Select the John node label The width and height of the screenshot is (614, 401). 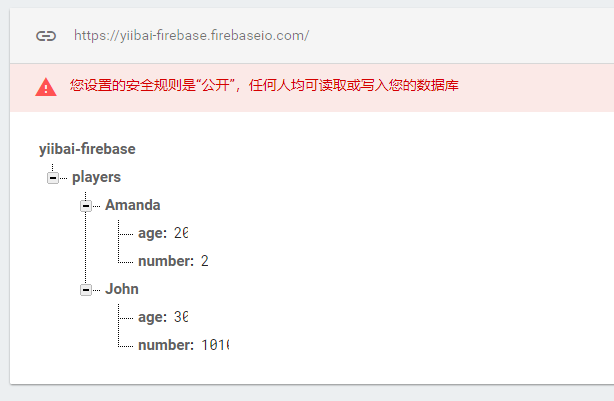click(122, 289)
